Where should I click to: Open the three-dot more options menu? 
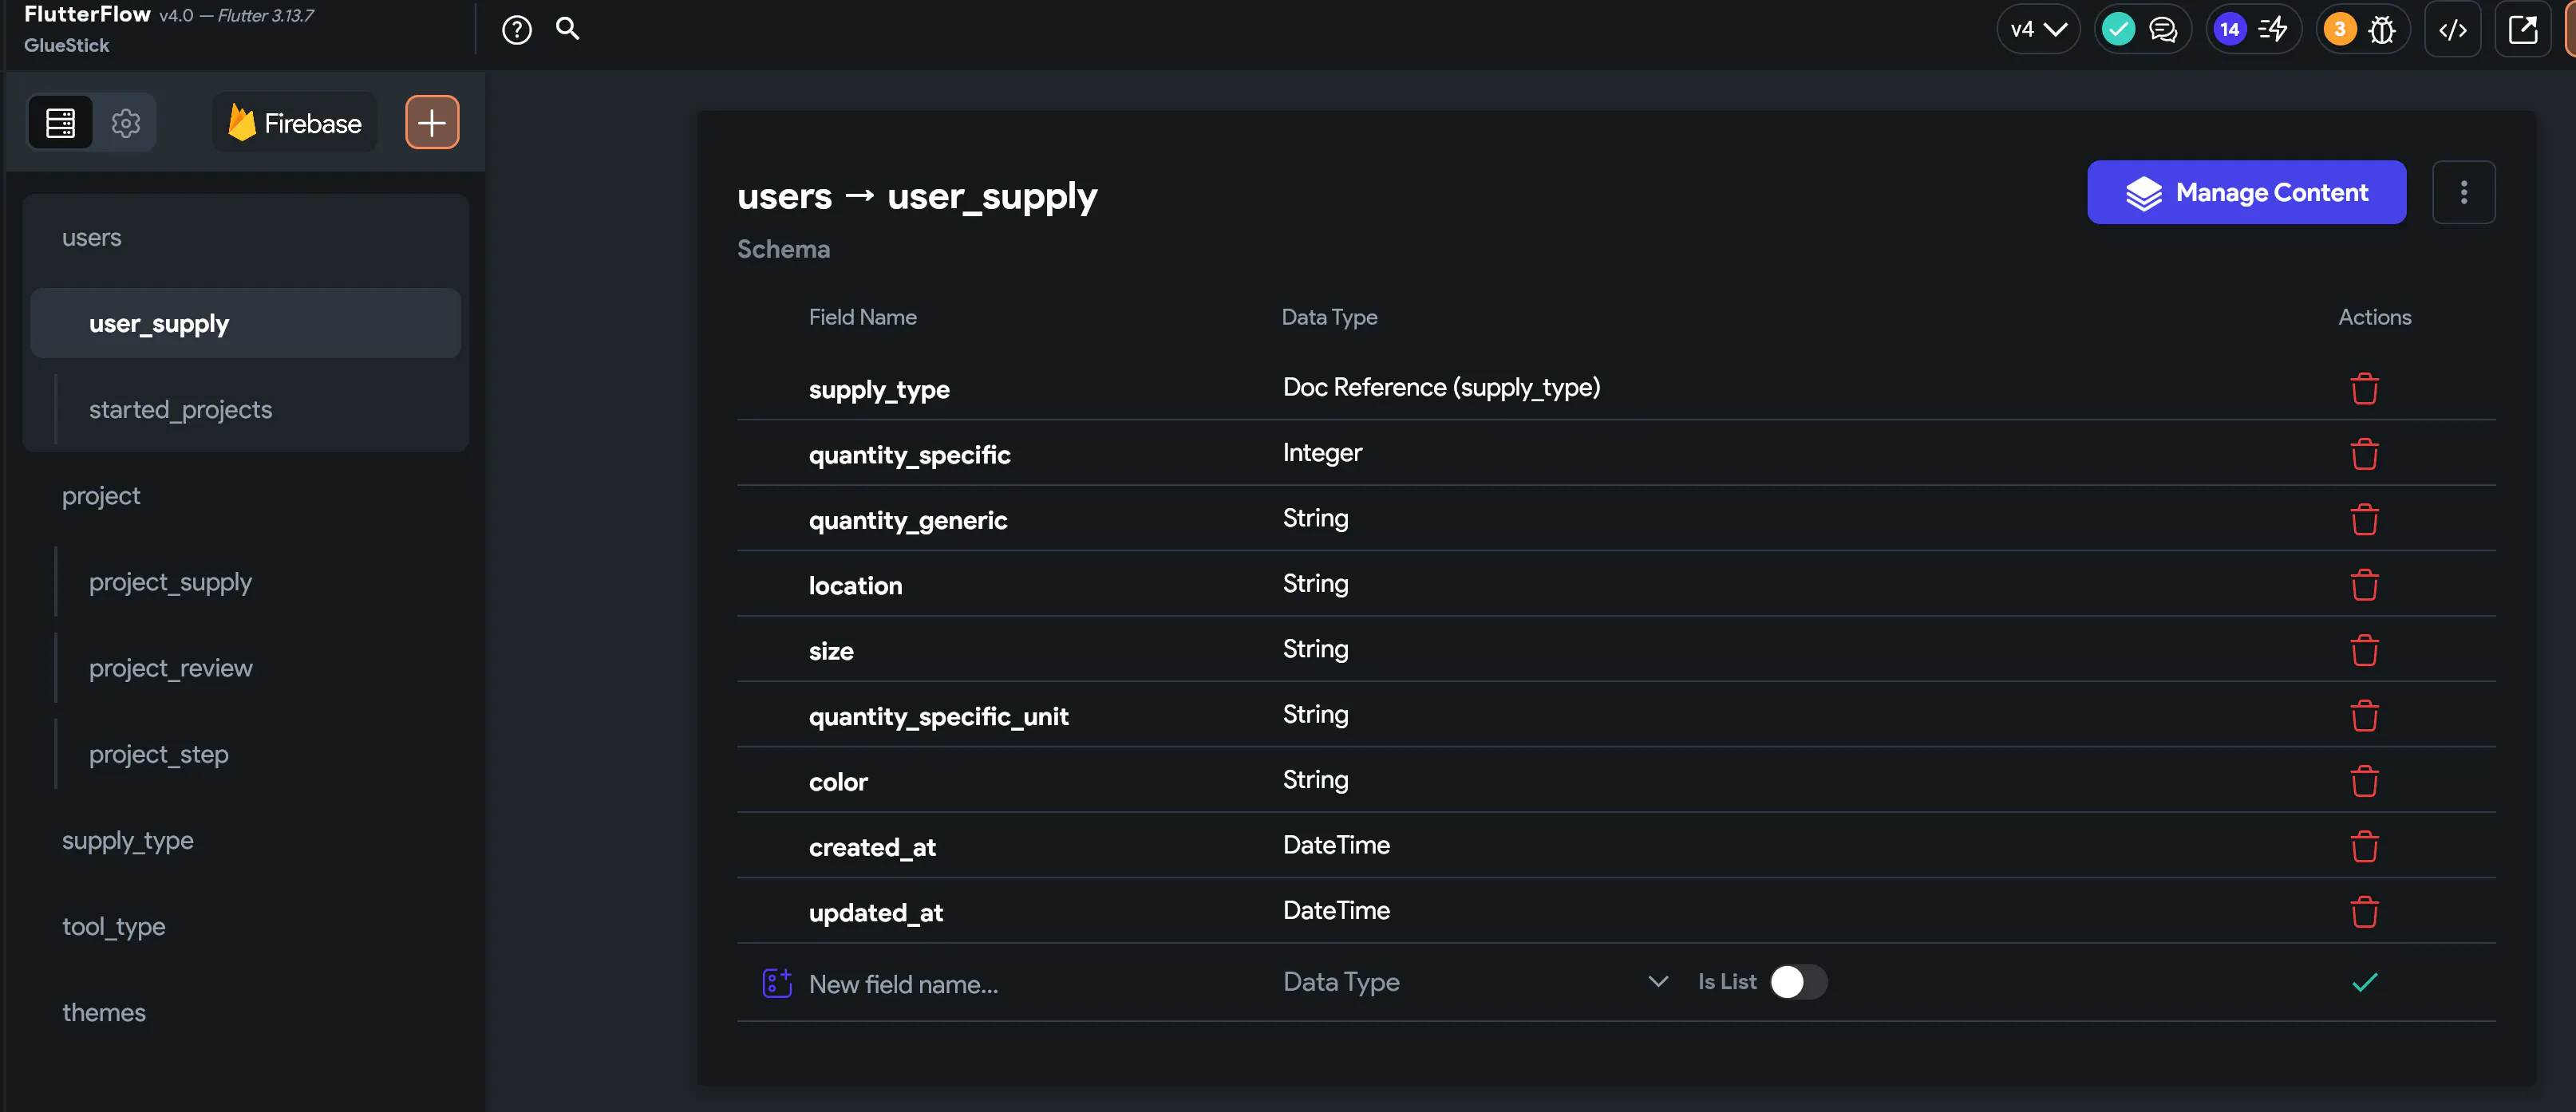[x=2463, y=192]
